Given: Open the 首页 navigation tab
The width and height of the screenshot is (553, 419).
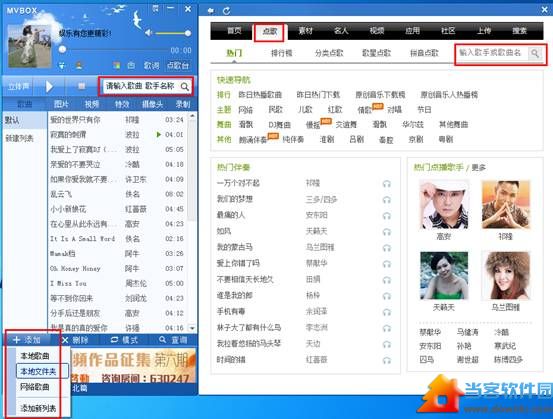Looking at the screenshot, I should point(234,31).
